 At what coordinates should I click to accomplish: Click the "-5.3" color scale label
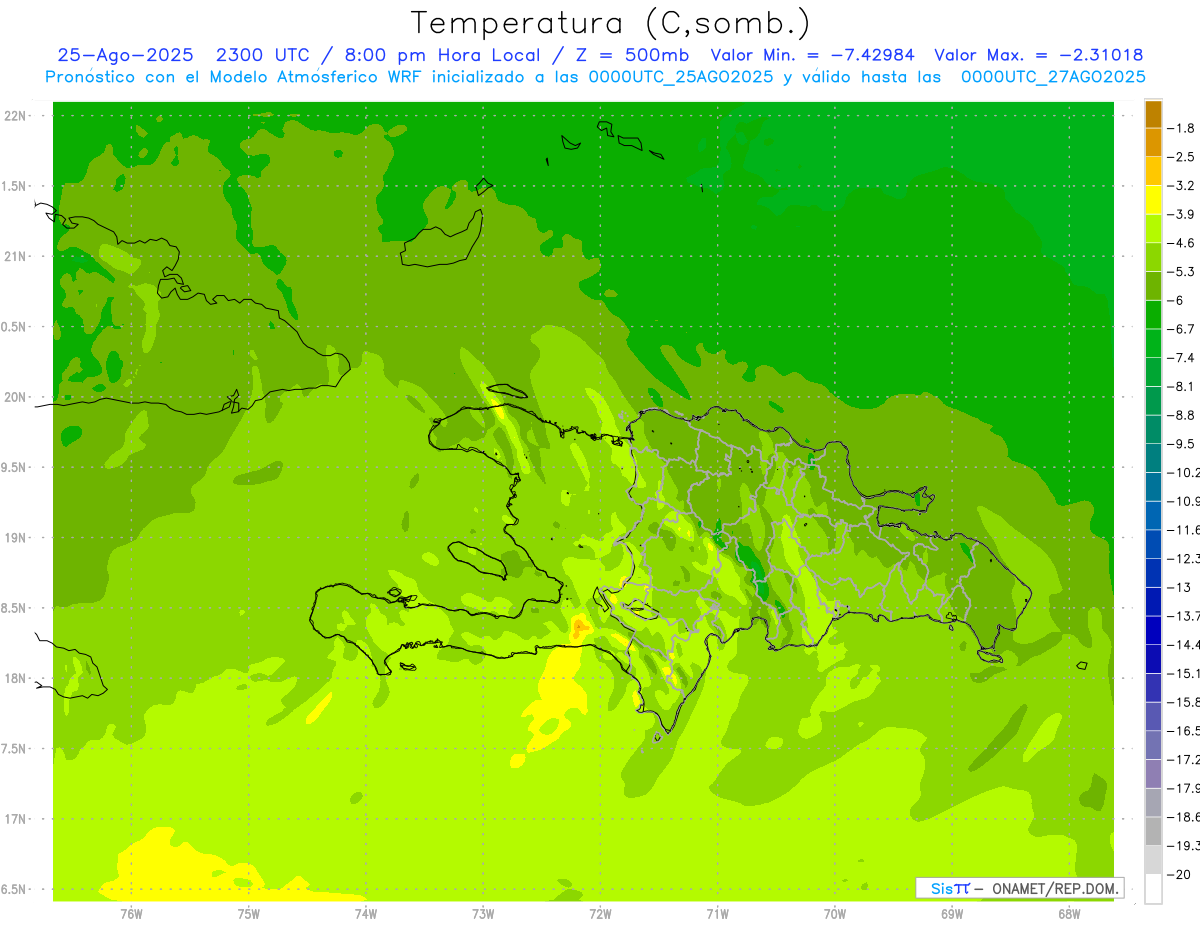(x=1181, y=272)
